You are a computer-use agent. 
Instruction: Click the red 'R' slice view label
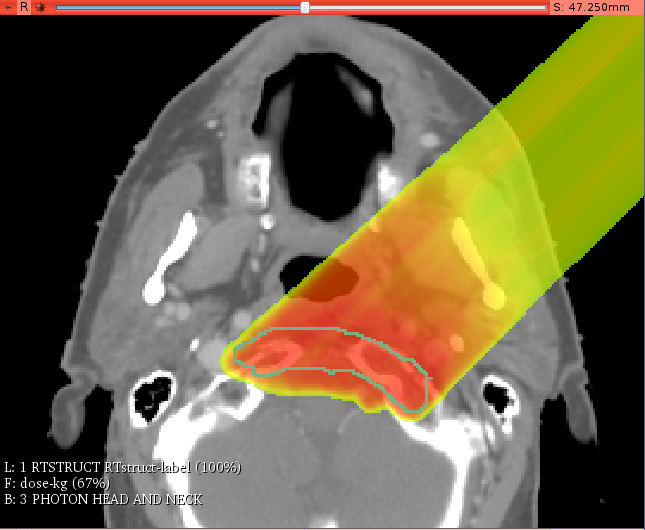coord(24,7)
